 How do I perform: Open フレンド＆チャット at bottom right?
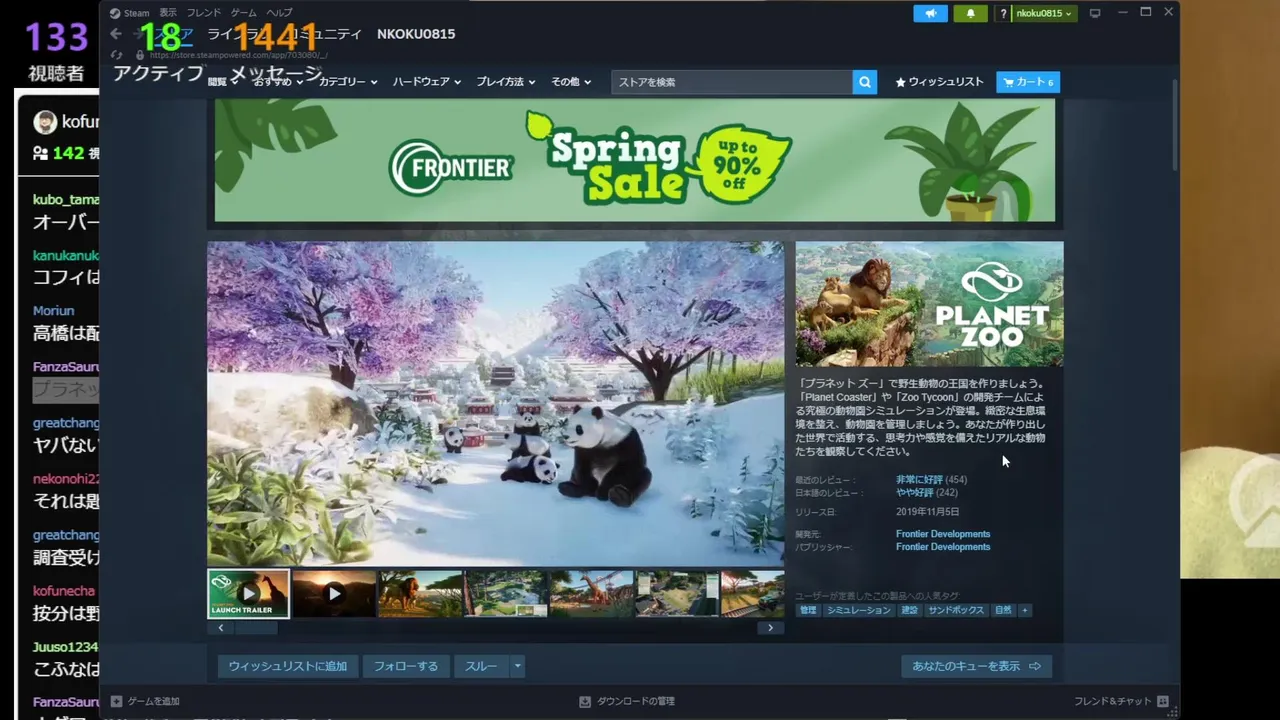1112,701
